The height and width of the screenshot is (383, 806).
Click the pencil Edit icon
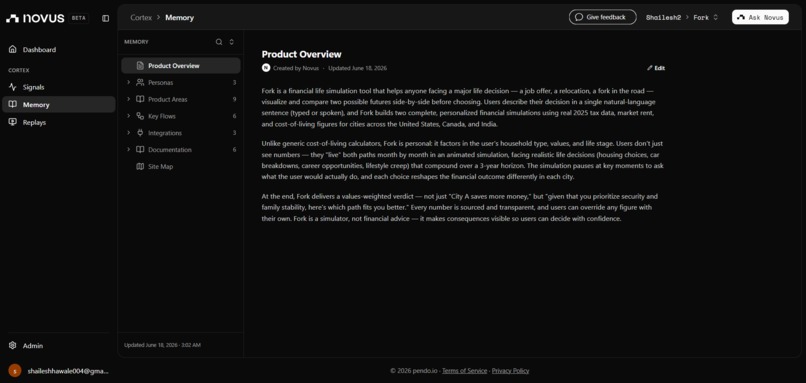[650, 68]
